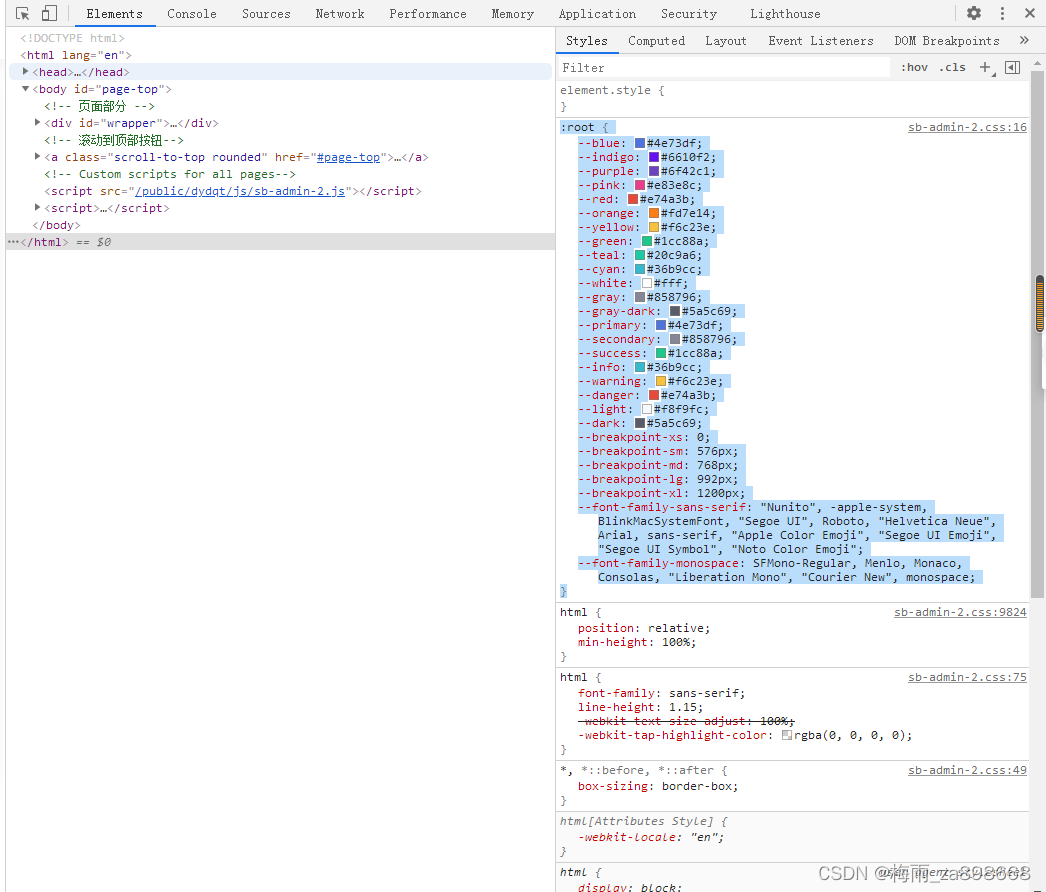The width and height of the screenshot is (1046, 892).
Task: Switch to the Memory tab
Action: [x=512, y=14]
